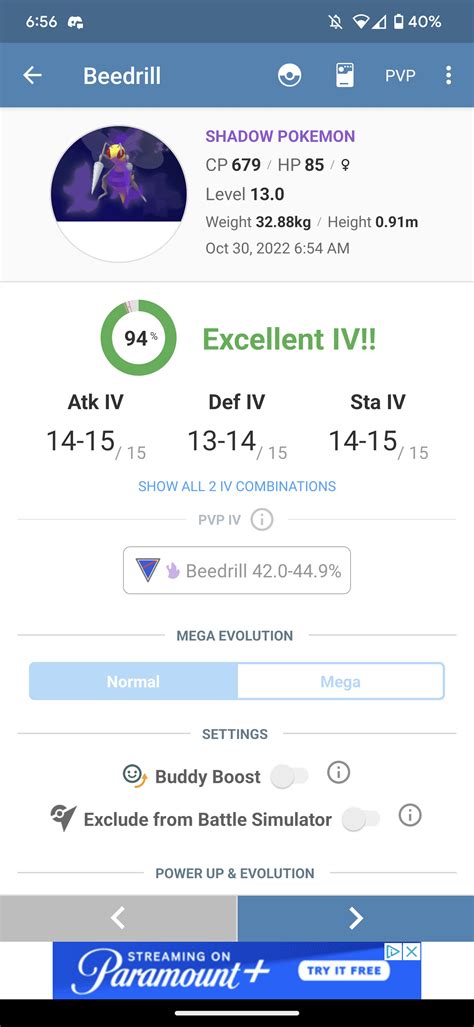Open PVP view in header
Viewport: 474px width, 1027px height.
coord(400,75)
